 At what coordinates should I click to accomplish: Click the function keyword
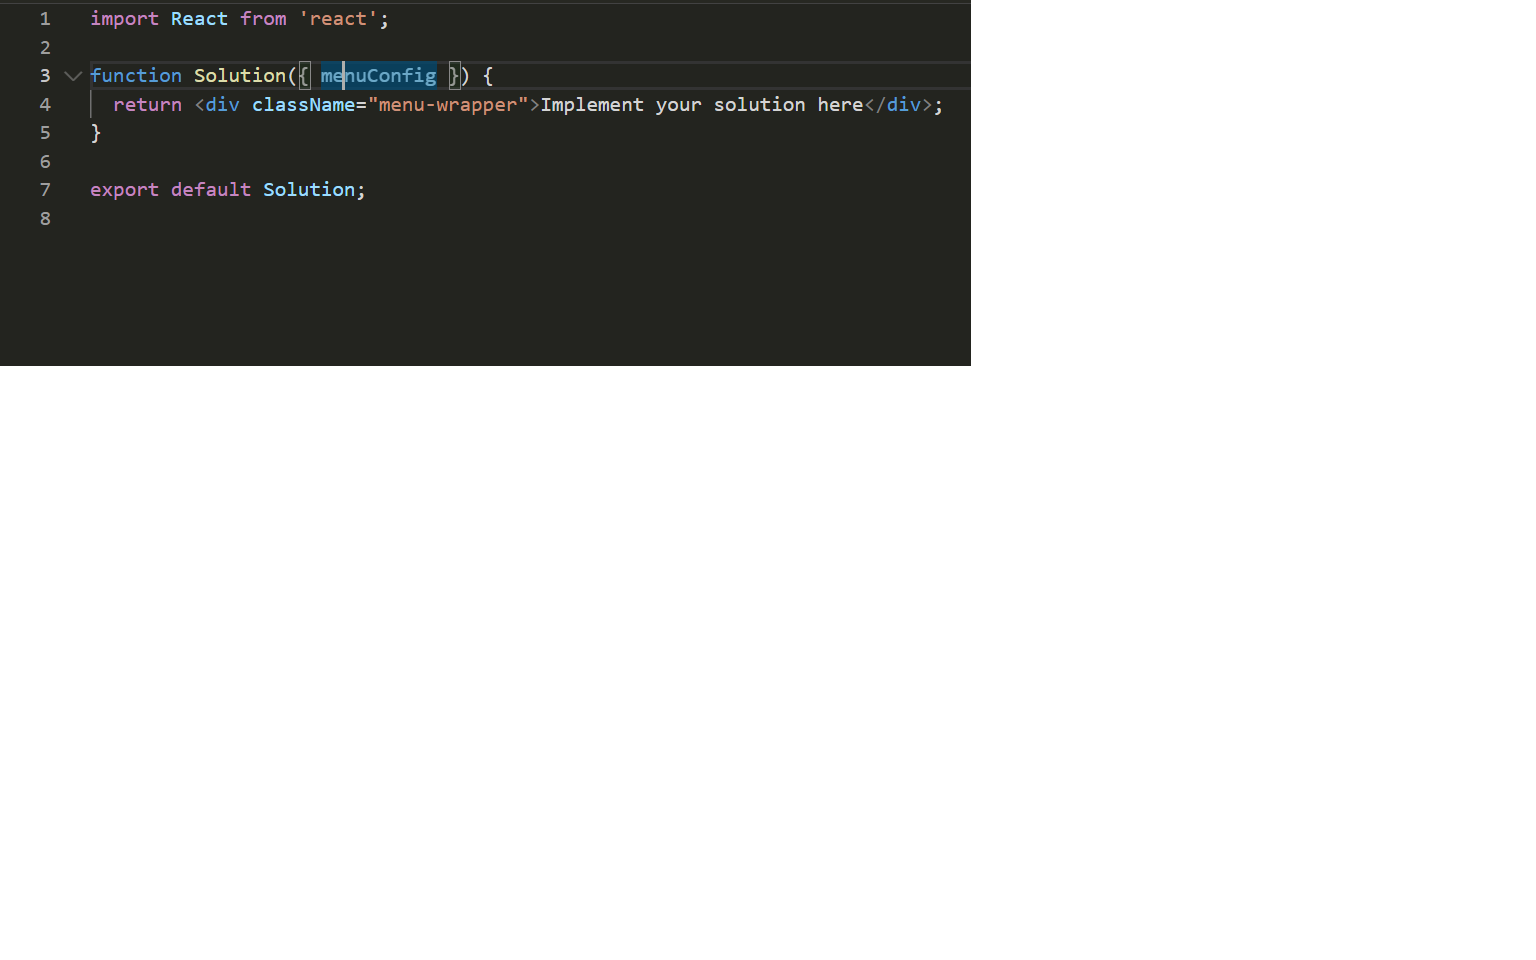coord(136,75)
